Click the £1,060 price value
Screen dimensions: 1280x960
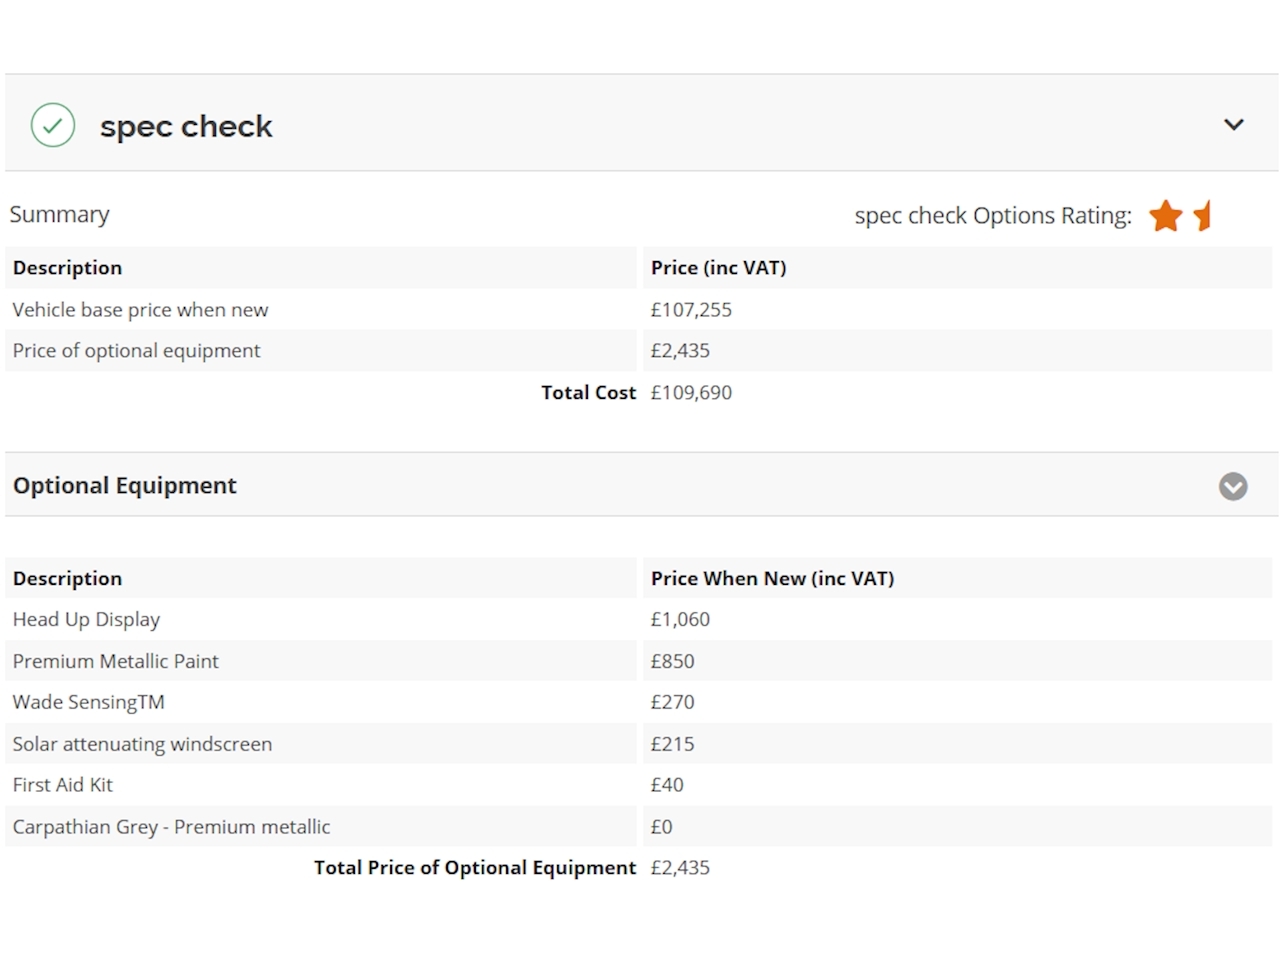[680, 619]
